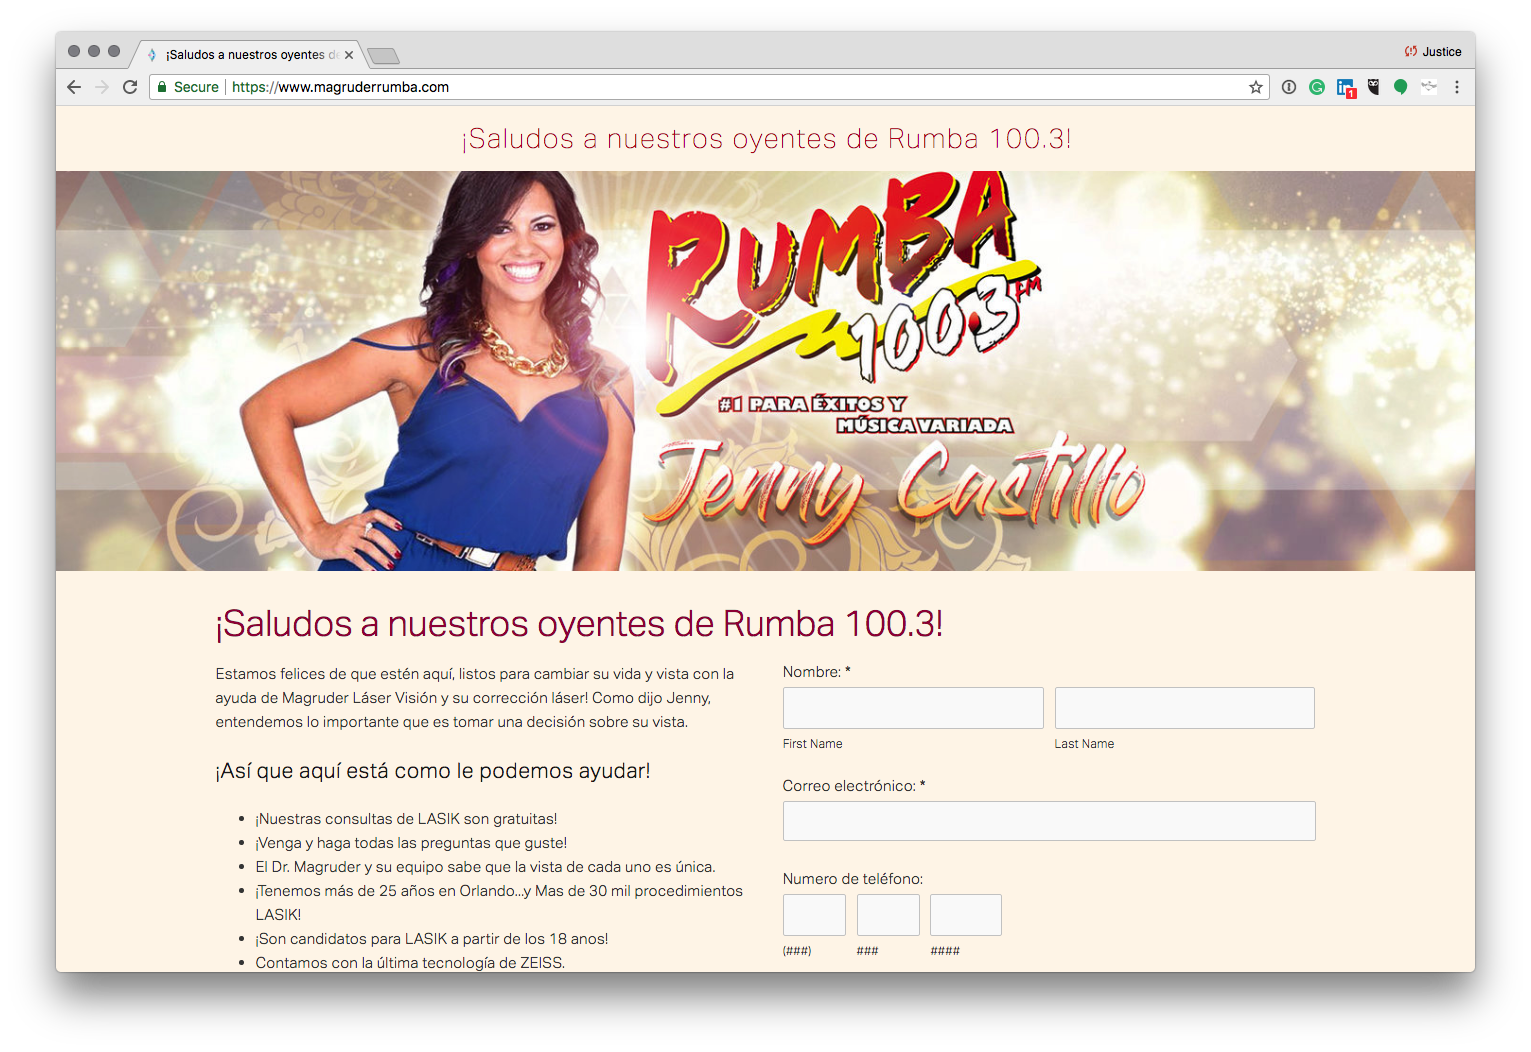Click the Correo electrónico input field
The width and height of the screenshot is (1531, 1052).
pos(1049,821)
